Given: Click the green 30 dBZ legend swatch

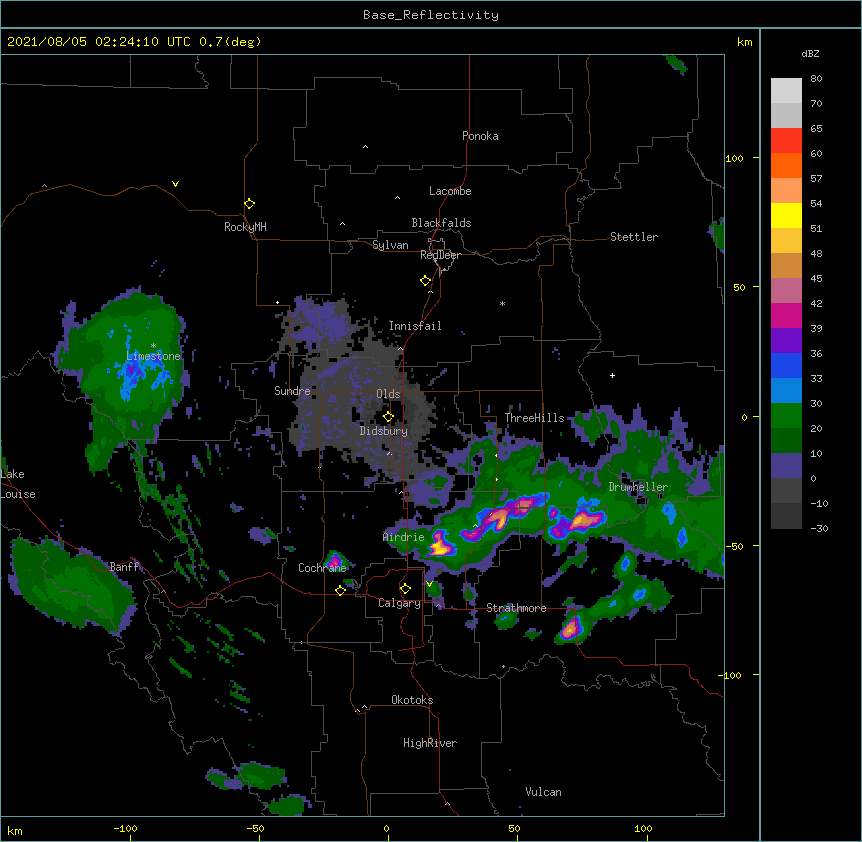Looking at the screenshot, I should pos(786,416).
